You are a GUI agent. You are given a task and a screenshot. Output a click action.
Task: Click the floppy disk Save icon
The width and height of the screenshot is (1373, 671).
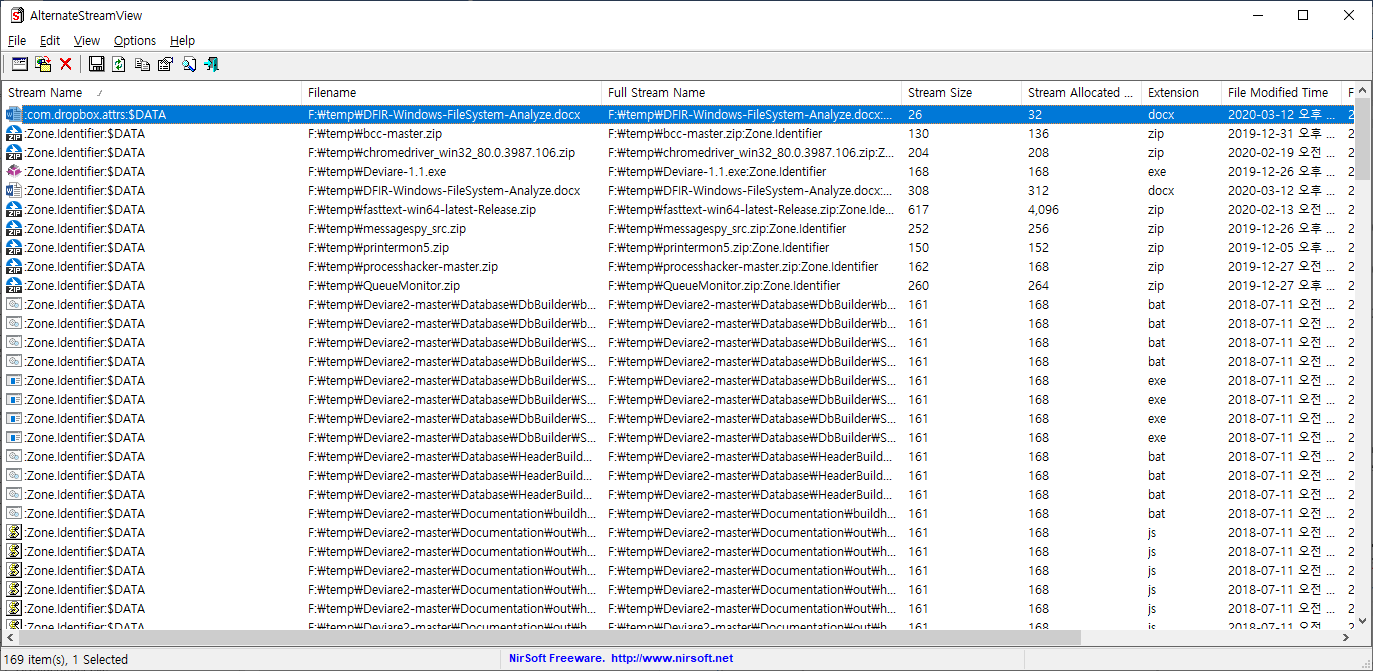(96, 64)
